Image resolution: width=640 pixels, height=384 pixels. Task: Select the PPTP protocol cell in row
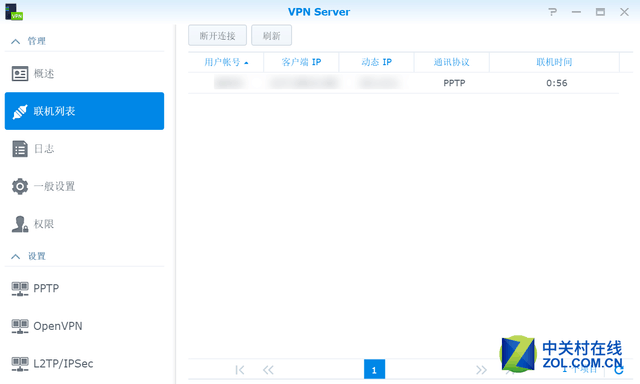pos(454,83)
